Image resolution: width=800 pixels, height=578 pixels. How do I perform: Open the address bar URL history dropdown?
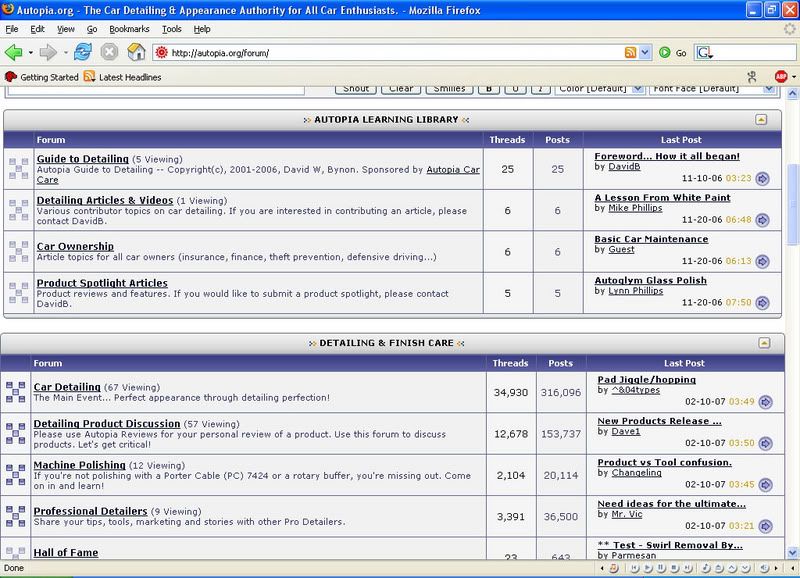point(645,53)
